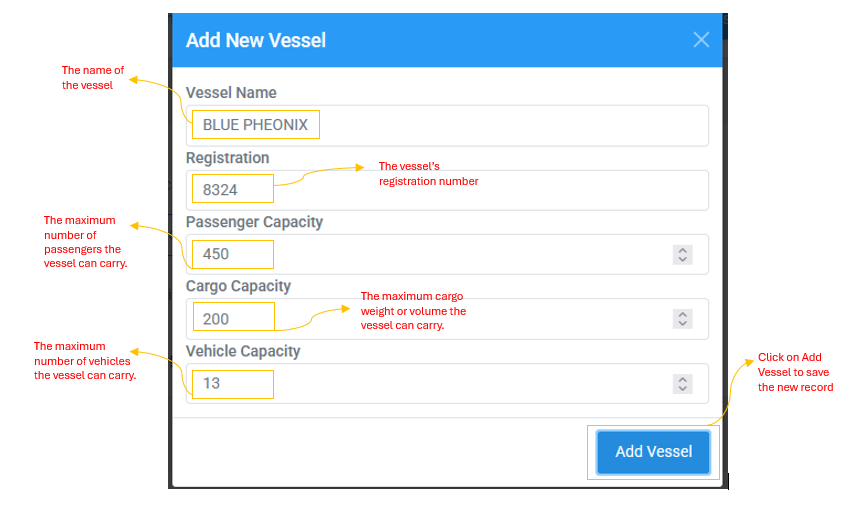The width and height of the screenshot is (850, 508).
Task: Close the Add New Vessel dialog
Action: pyautogui.click(x=701, y=40)
